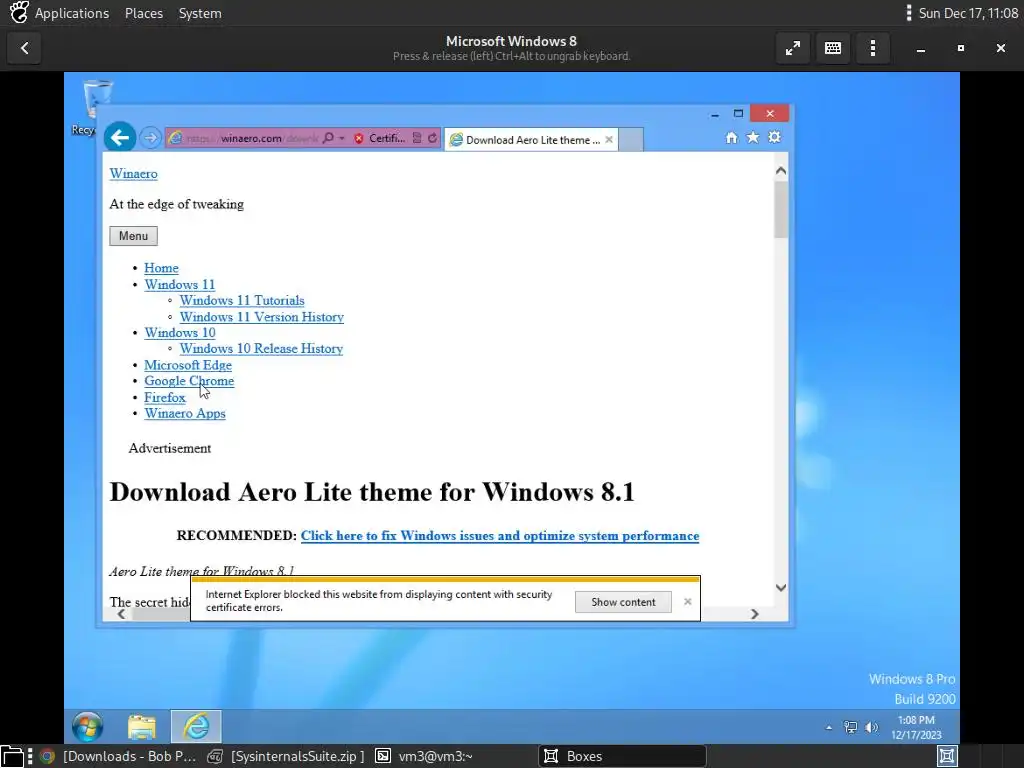The width and height of the screenshot is (1024, 768).
Task: Click the Certificate error shield icon
Action: click(359, 138)
